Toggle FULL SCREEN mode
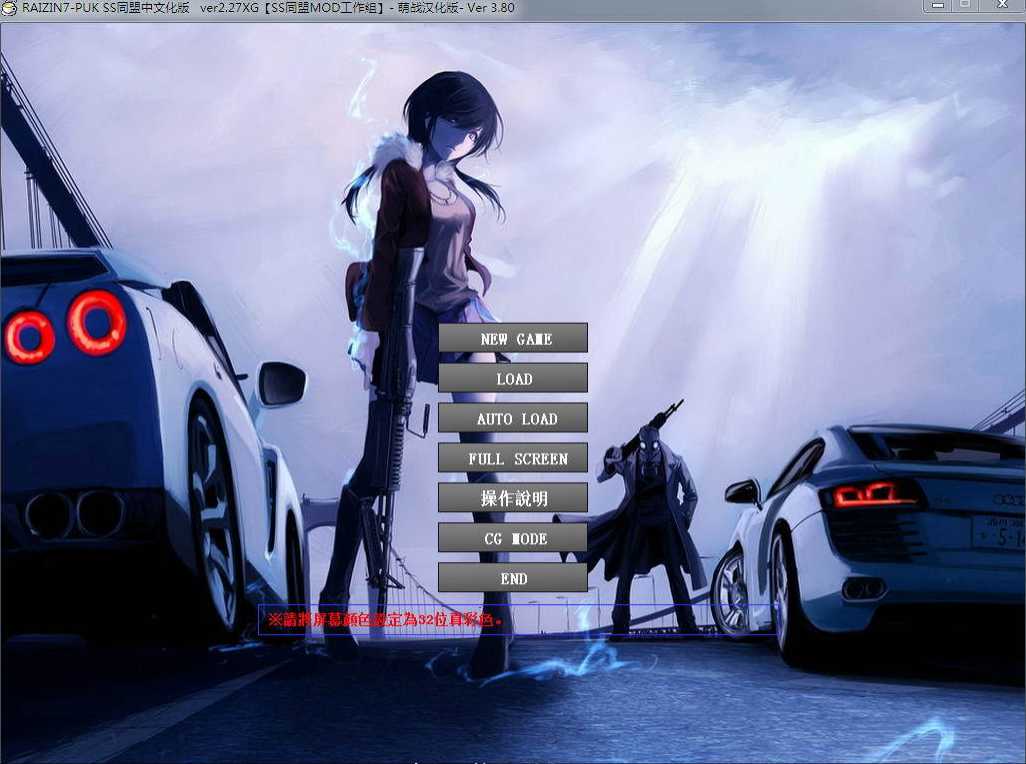1026x764 pixels. [513, 458]
